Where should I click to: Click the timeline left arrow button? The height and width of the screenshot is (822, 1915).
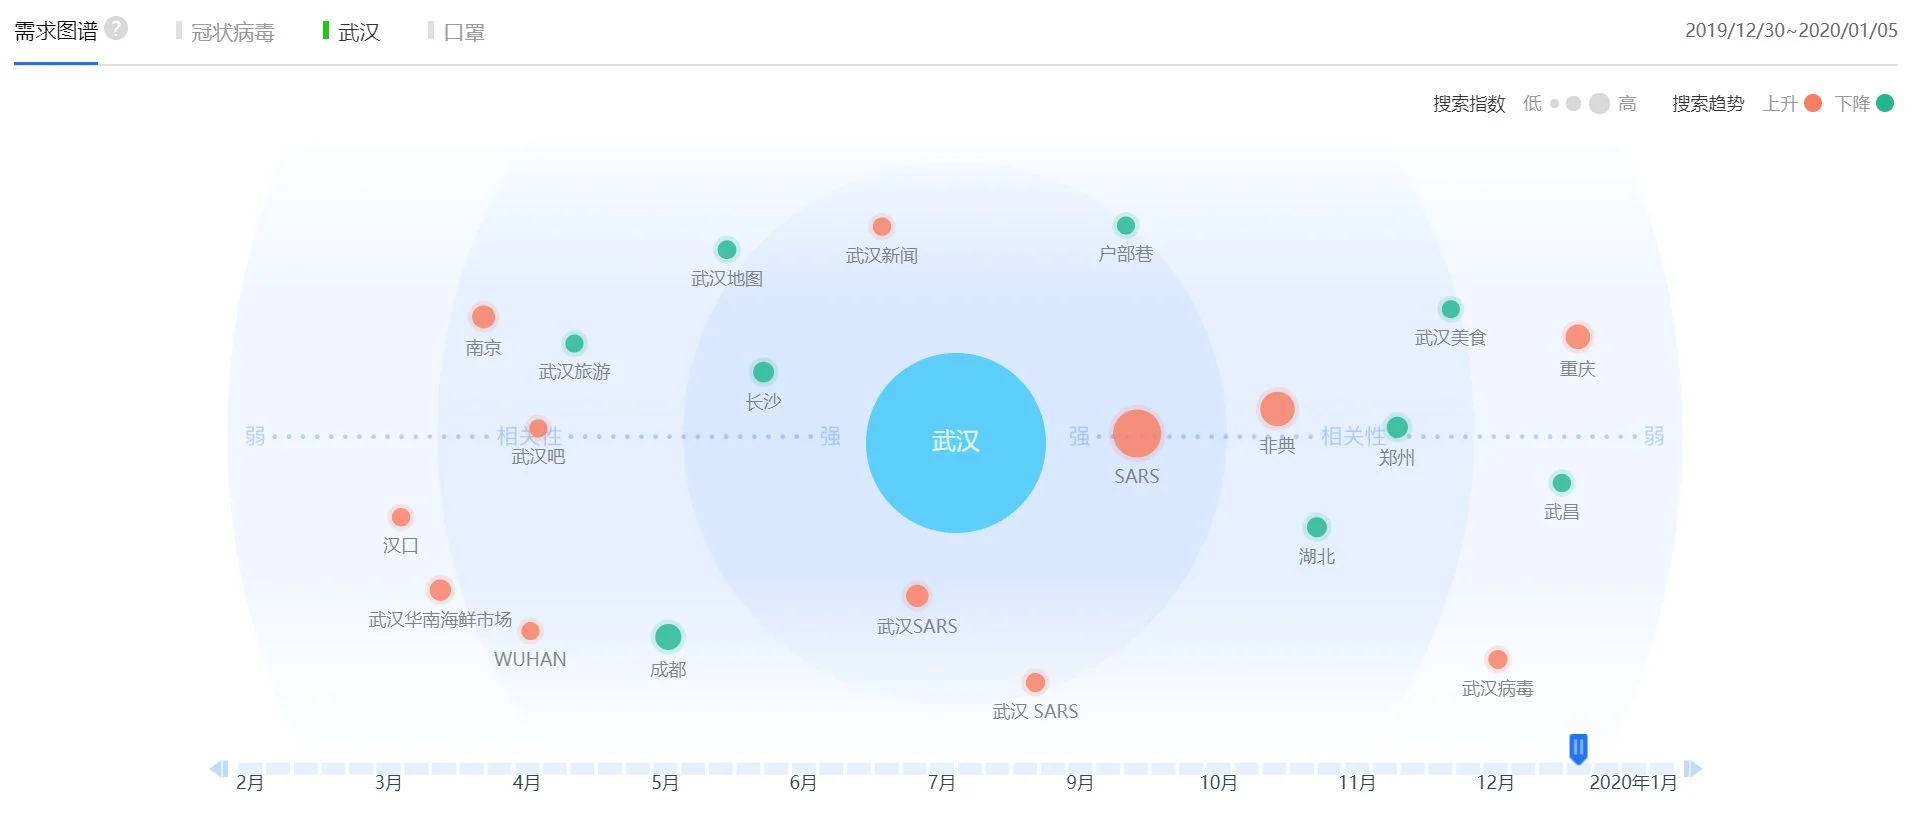click(x=218, y=768)
